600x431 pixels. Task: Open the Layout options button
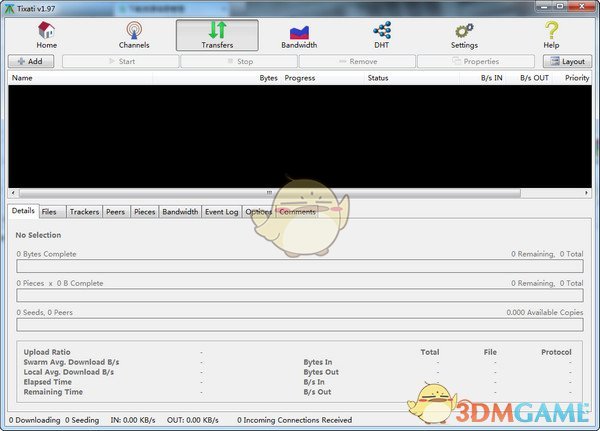567,61
